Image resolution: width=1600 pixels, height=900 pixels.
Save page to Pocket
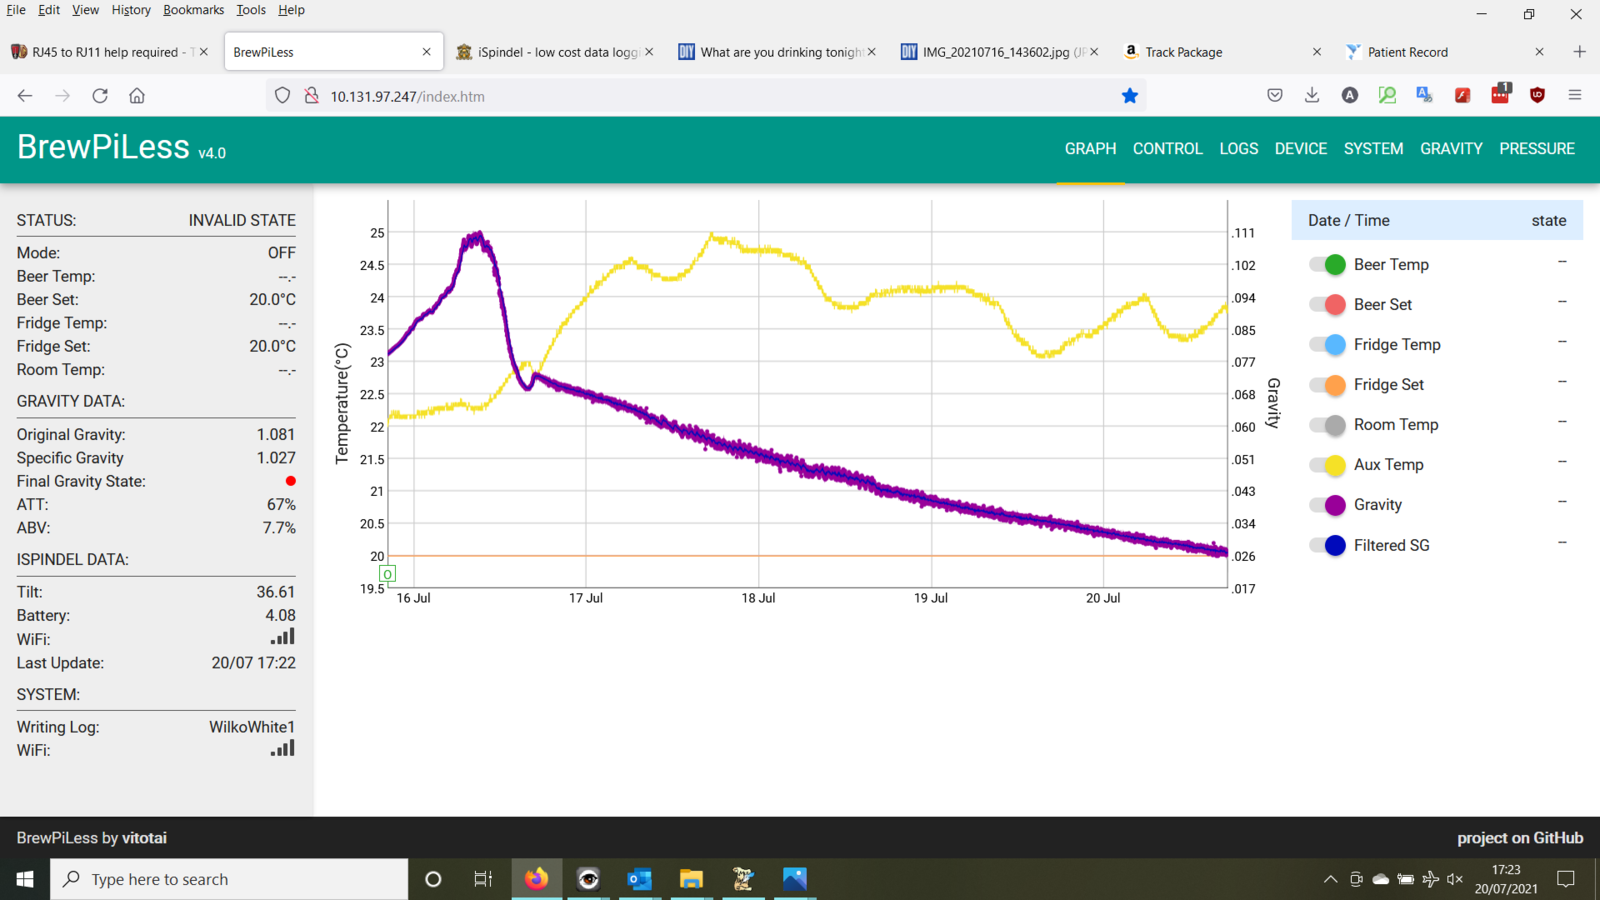pyautogui.click(x=1274, y=96)
